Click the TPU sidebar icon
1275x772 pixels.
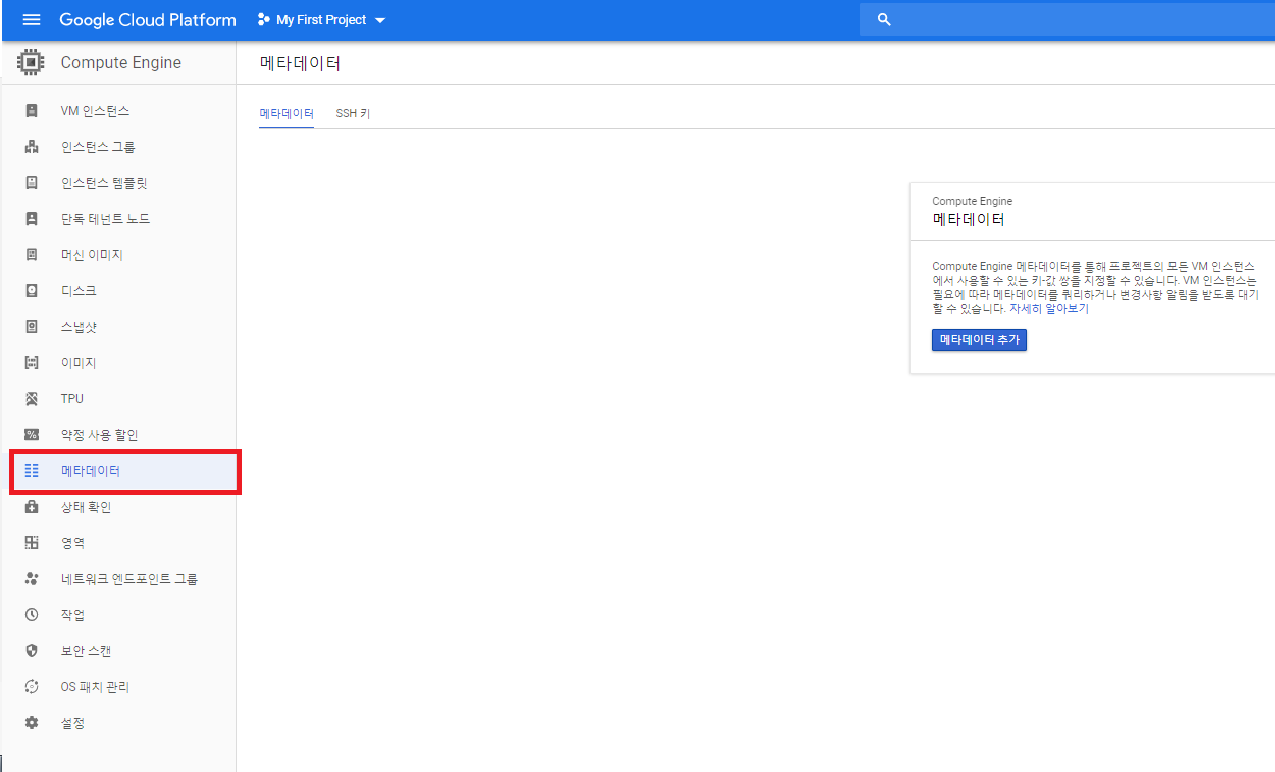pos(31,399)
